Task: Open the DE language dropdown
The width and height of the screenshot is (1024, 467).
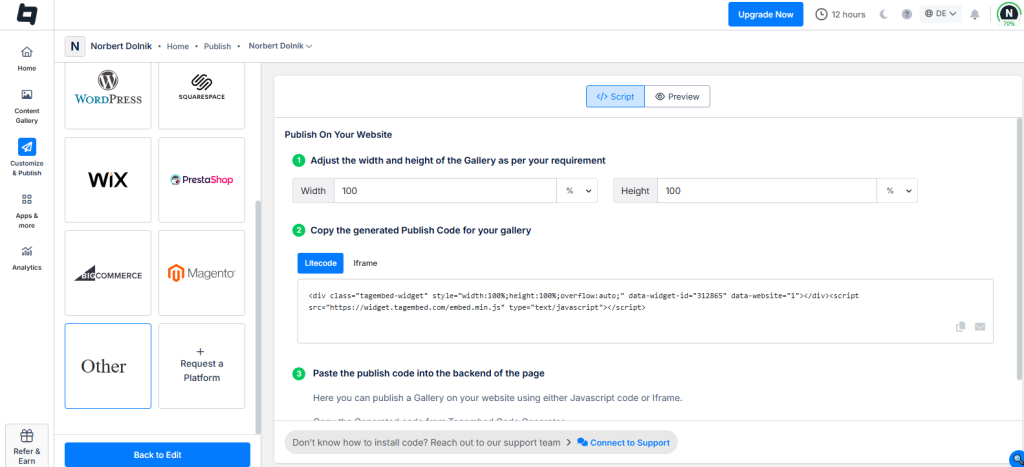Action: click(940, 14)
